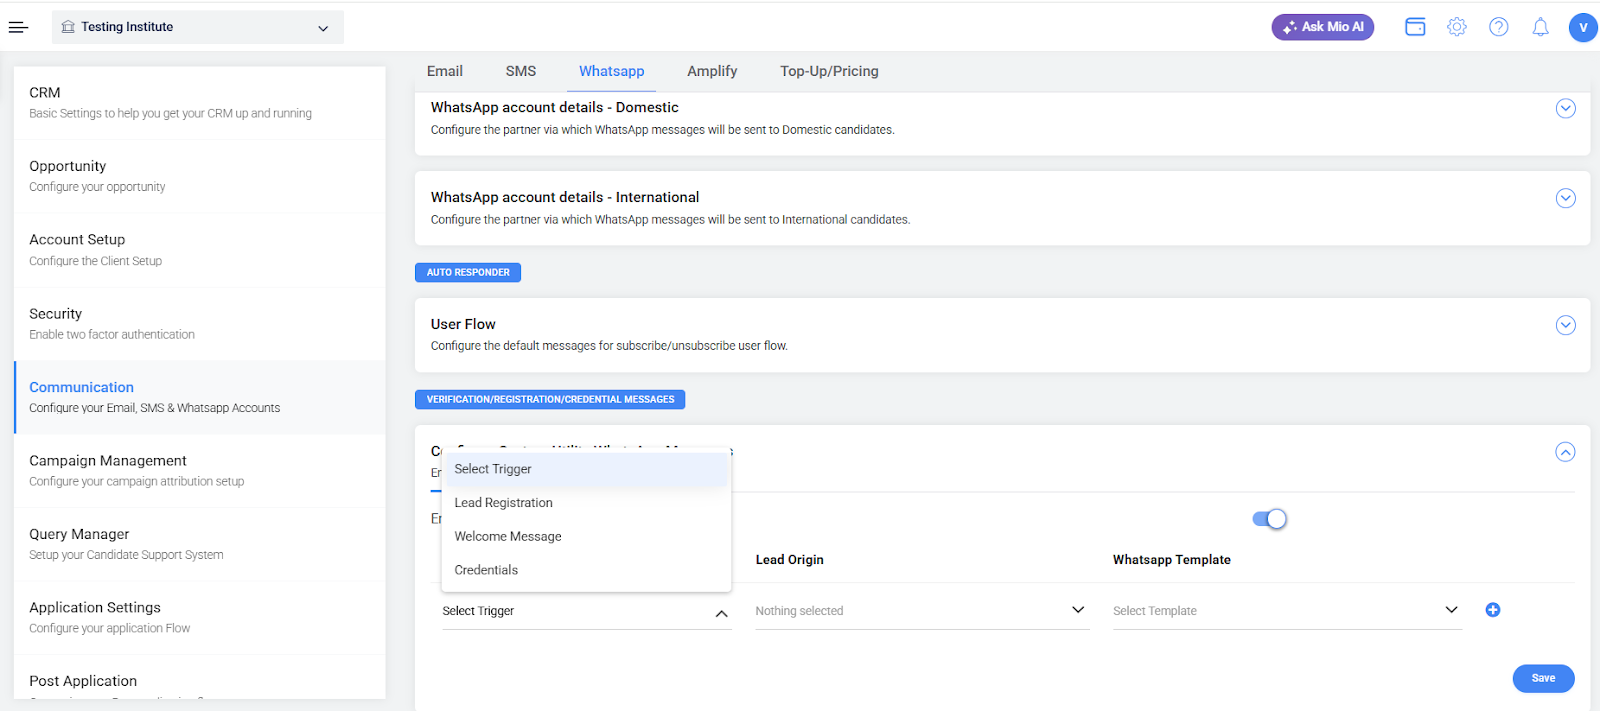
Task: Open the Lead Origin dropdown
Action: tap(920, 610)
